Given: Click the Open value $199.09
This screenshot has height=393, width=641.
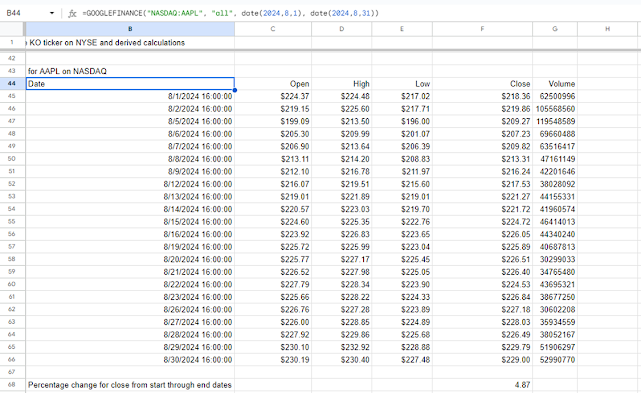Looking at the screenshot, I should (x=273, y=121).
